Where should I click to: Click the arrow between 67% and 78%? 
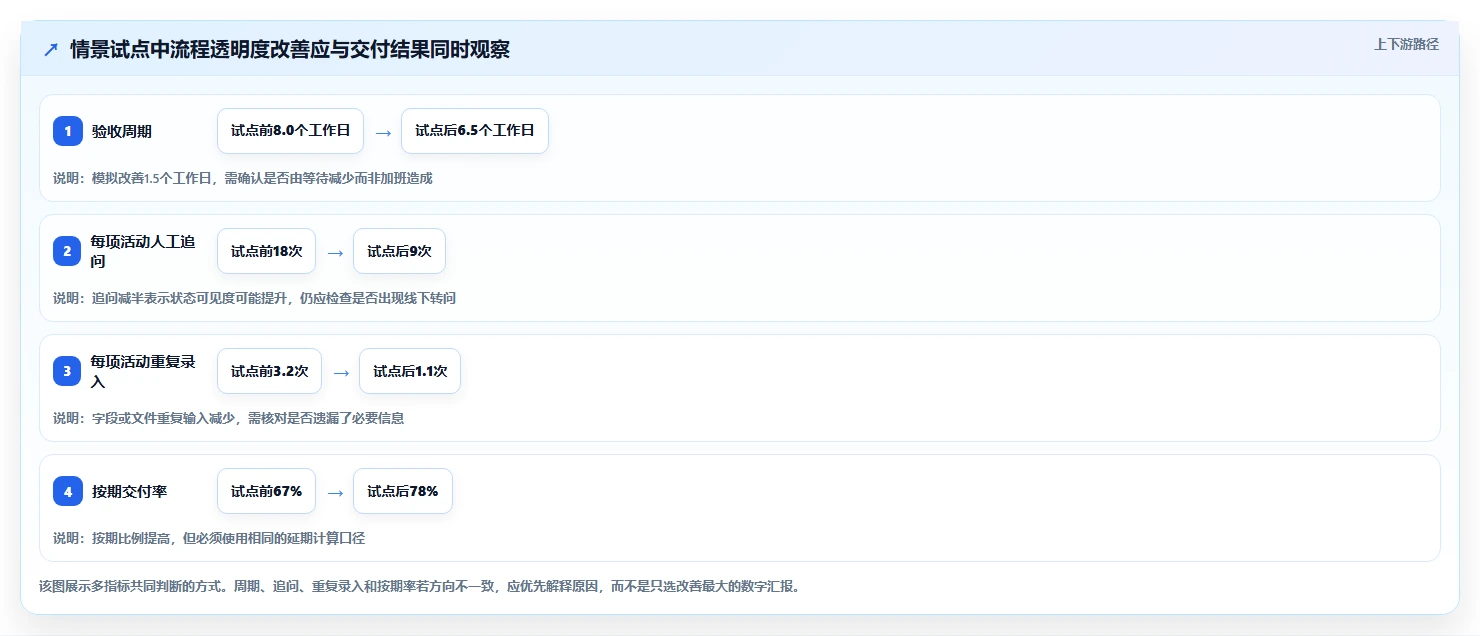[335, 492]
